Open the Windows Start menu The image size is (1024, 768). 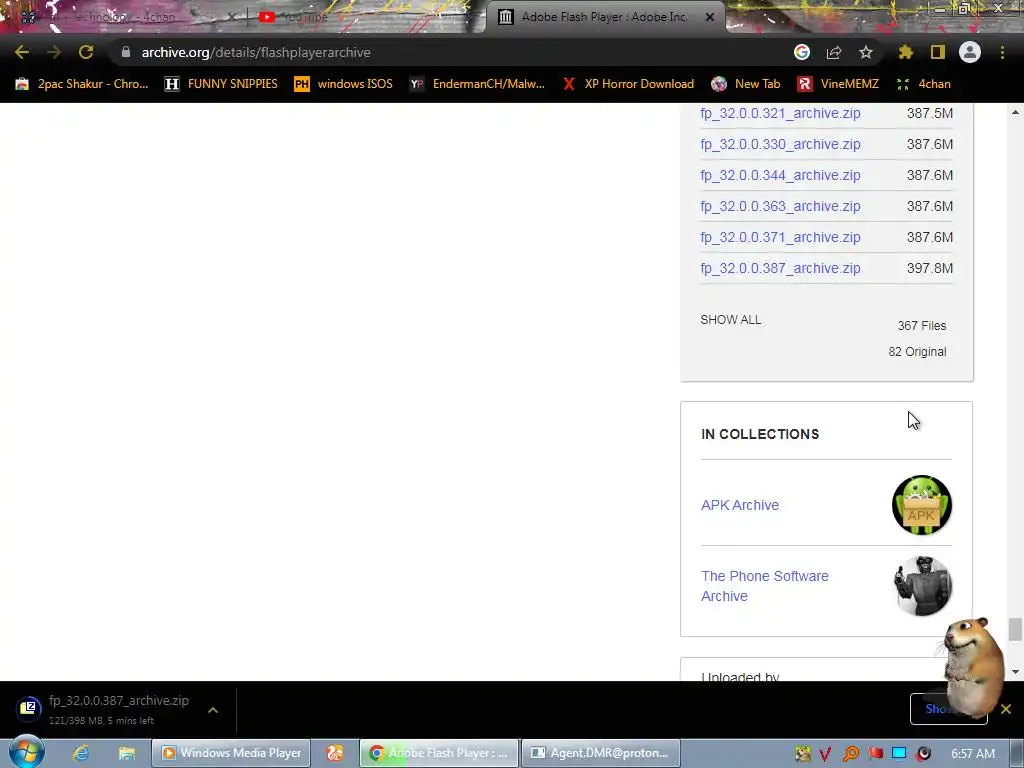coord(26,752)
